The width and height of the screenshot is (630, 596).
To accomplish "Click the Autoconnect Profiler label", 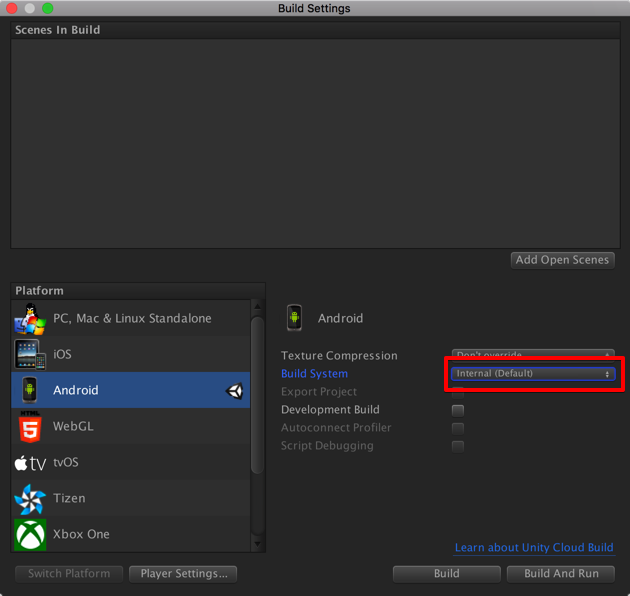I will coord(336,428).
